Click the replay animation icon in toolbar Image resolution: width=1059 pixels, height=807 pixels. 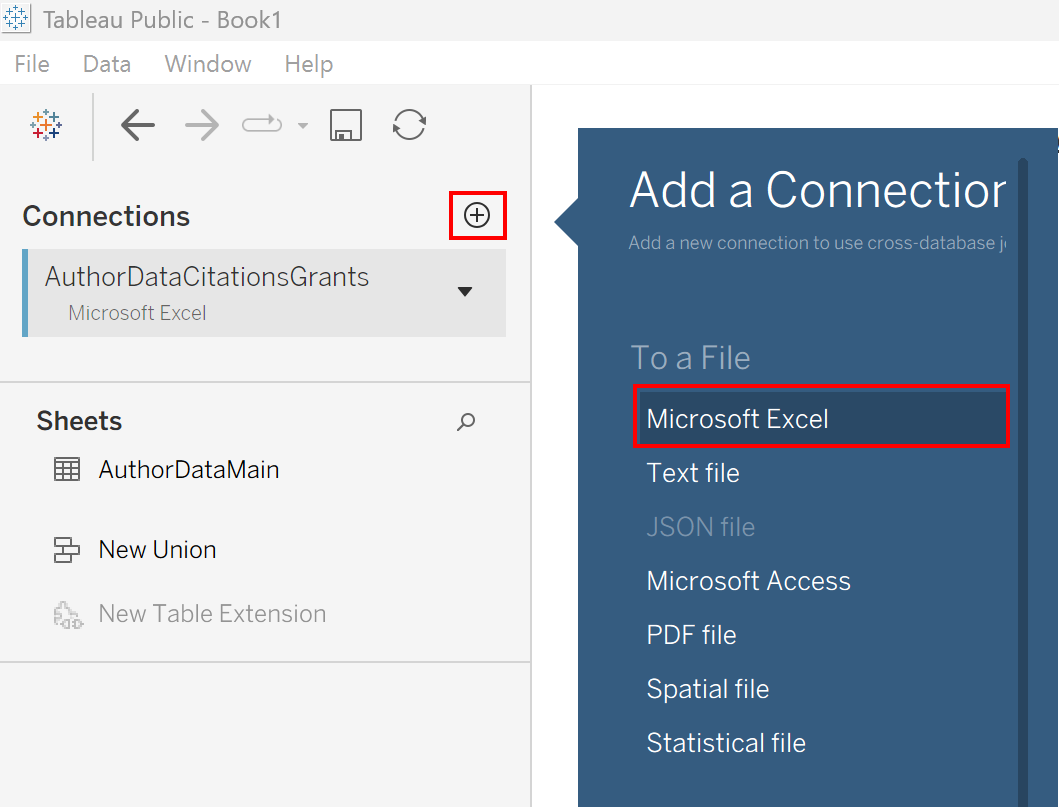262,124
